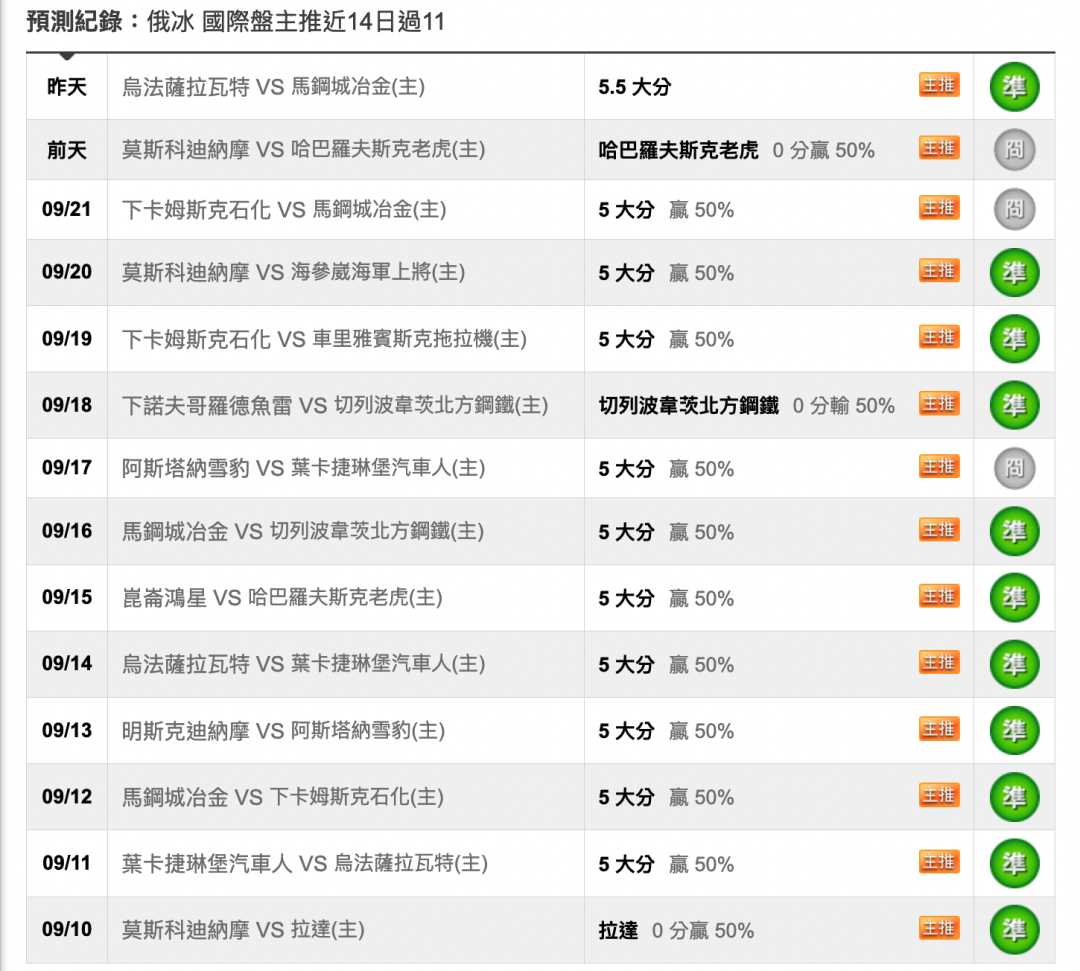Click the green 準 icon in the 09/15 row

[1014, 598]
